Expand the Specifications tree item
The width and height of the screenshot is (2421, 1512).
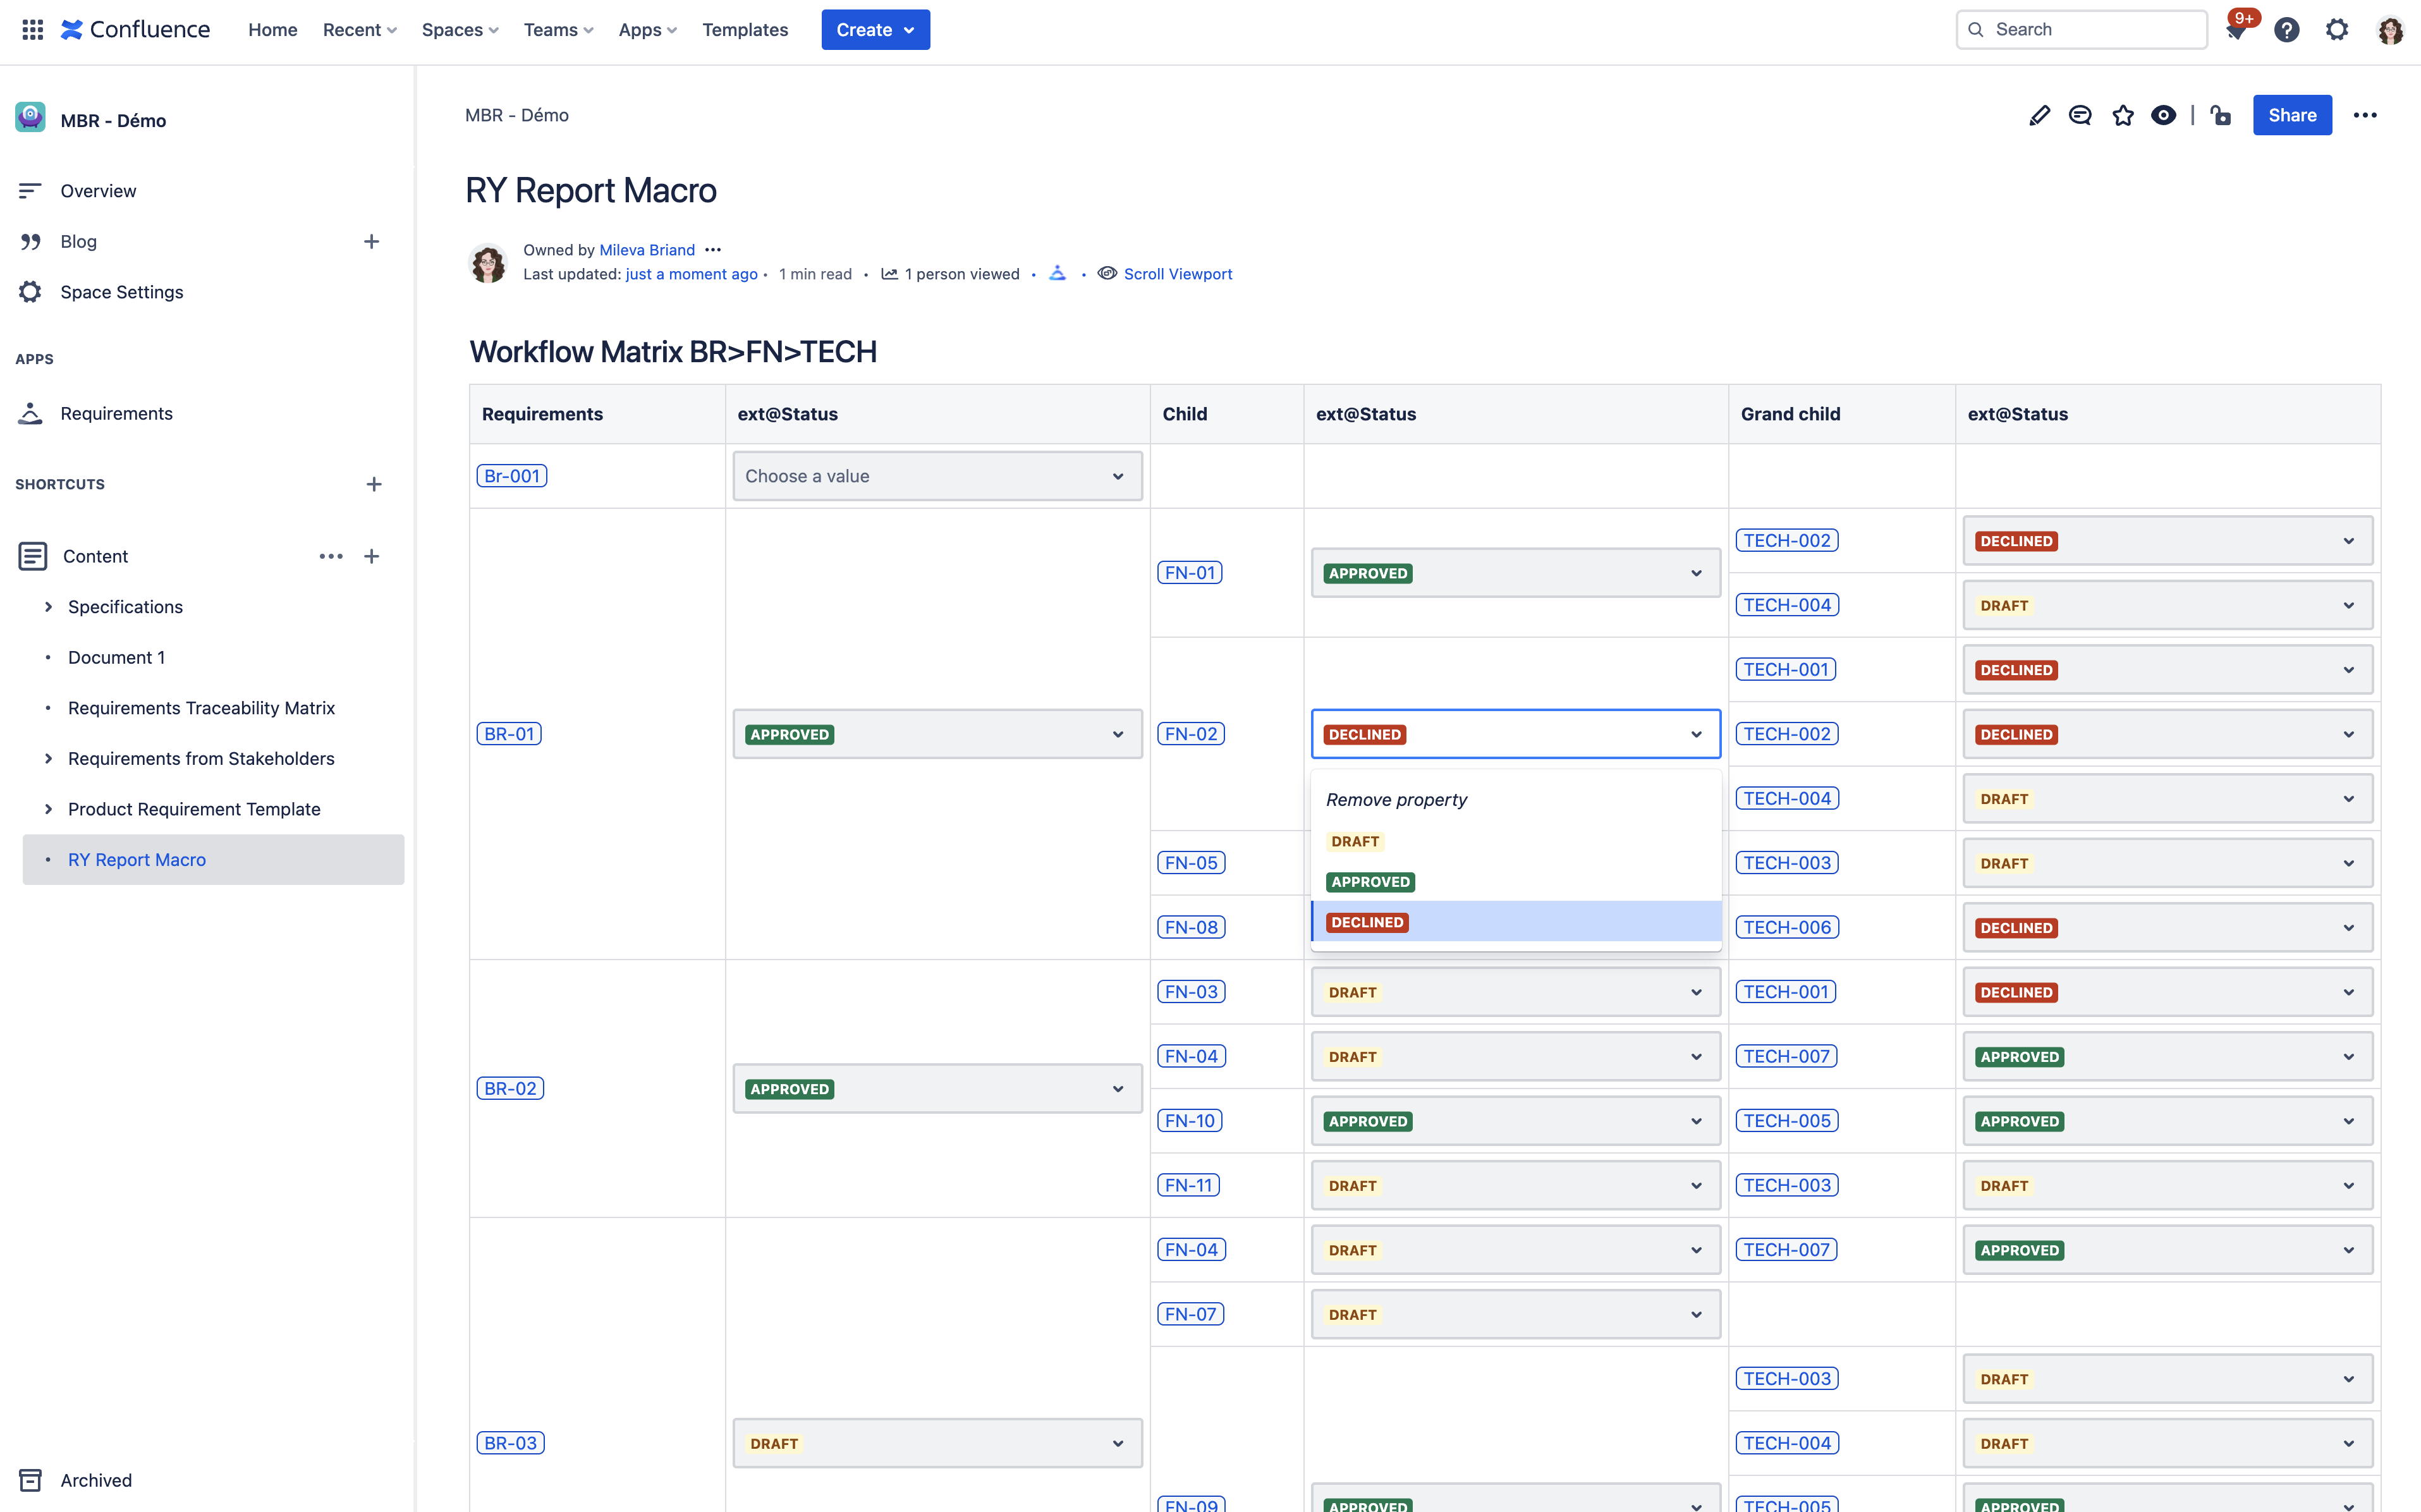coord(48,607)
